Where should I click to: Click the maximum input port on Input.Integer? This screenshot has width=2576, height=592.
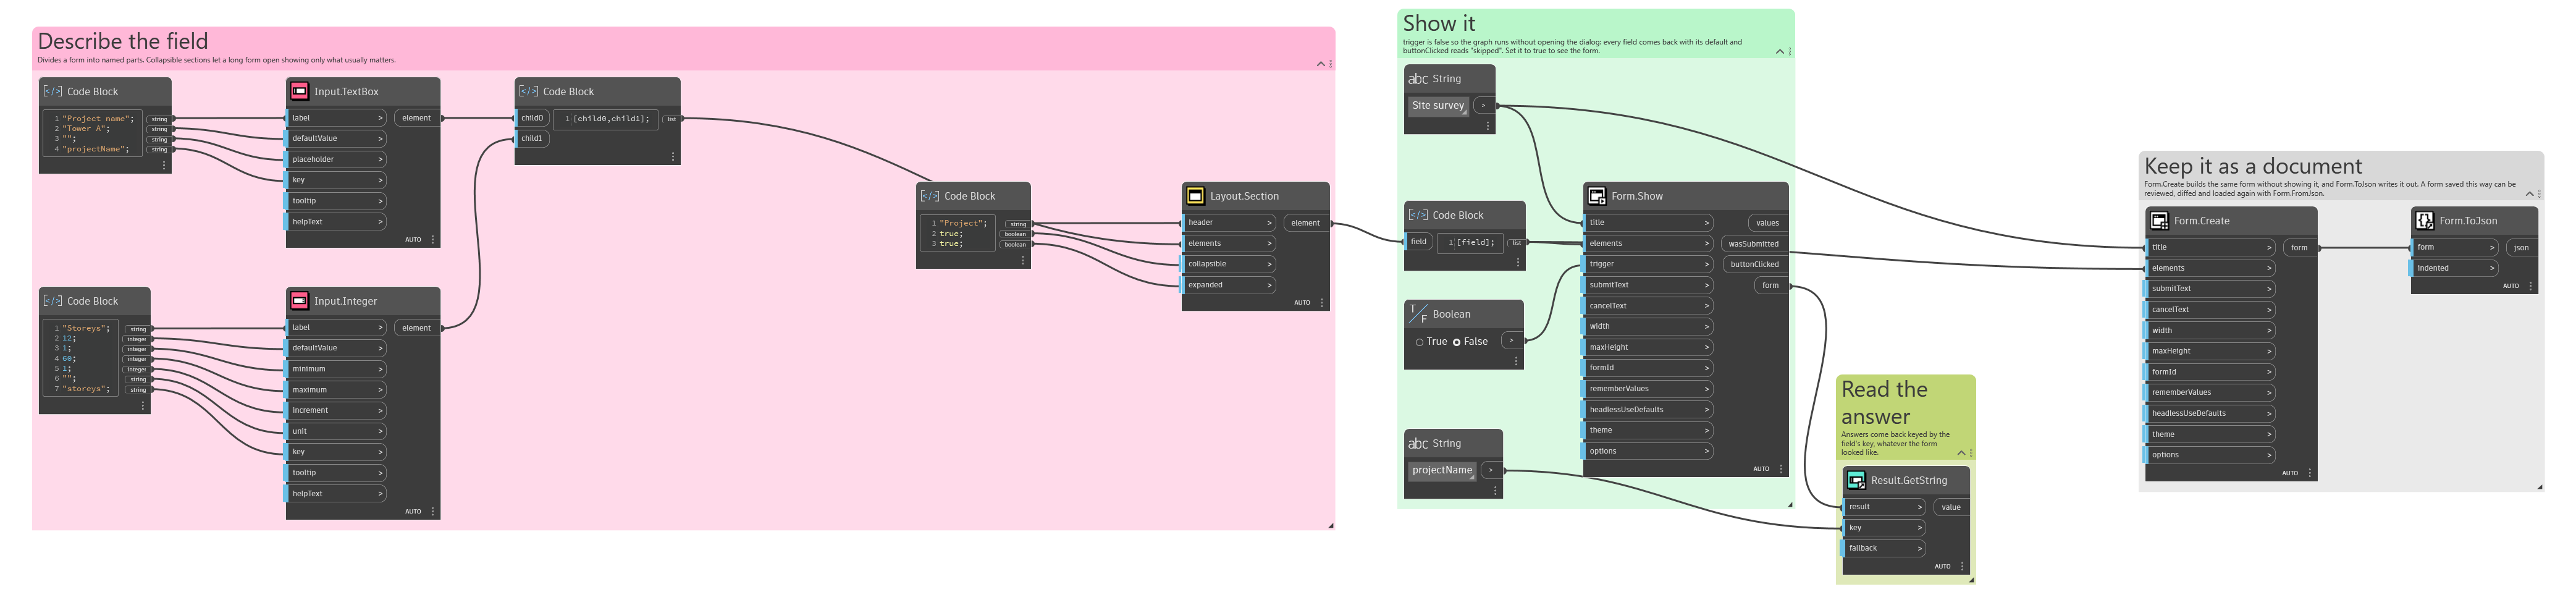pos(336,390)
